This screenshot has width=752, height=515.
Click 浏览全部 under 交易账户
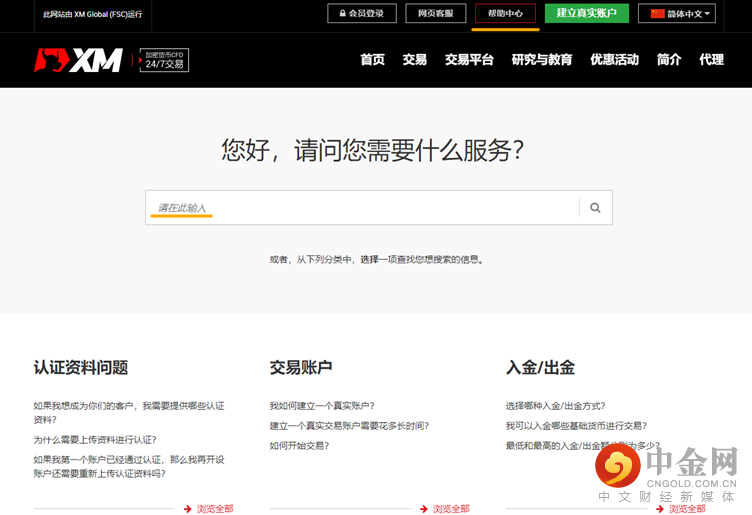click(451, 509)
